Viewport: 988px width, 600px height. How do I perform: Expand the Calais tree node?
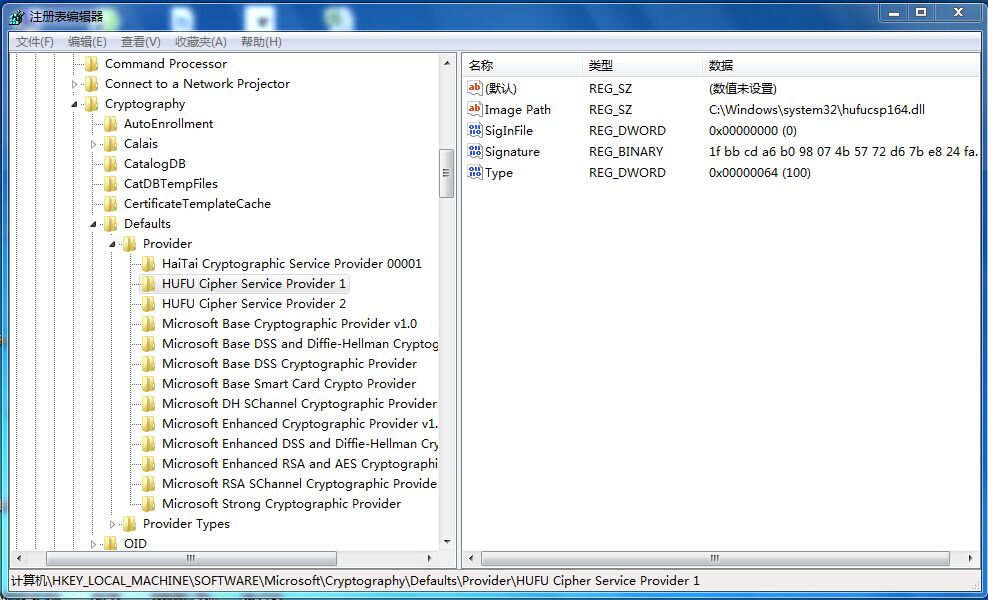[94, 144]
